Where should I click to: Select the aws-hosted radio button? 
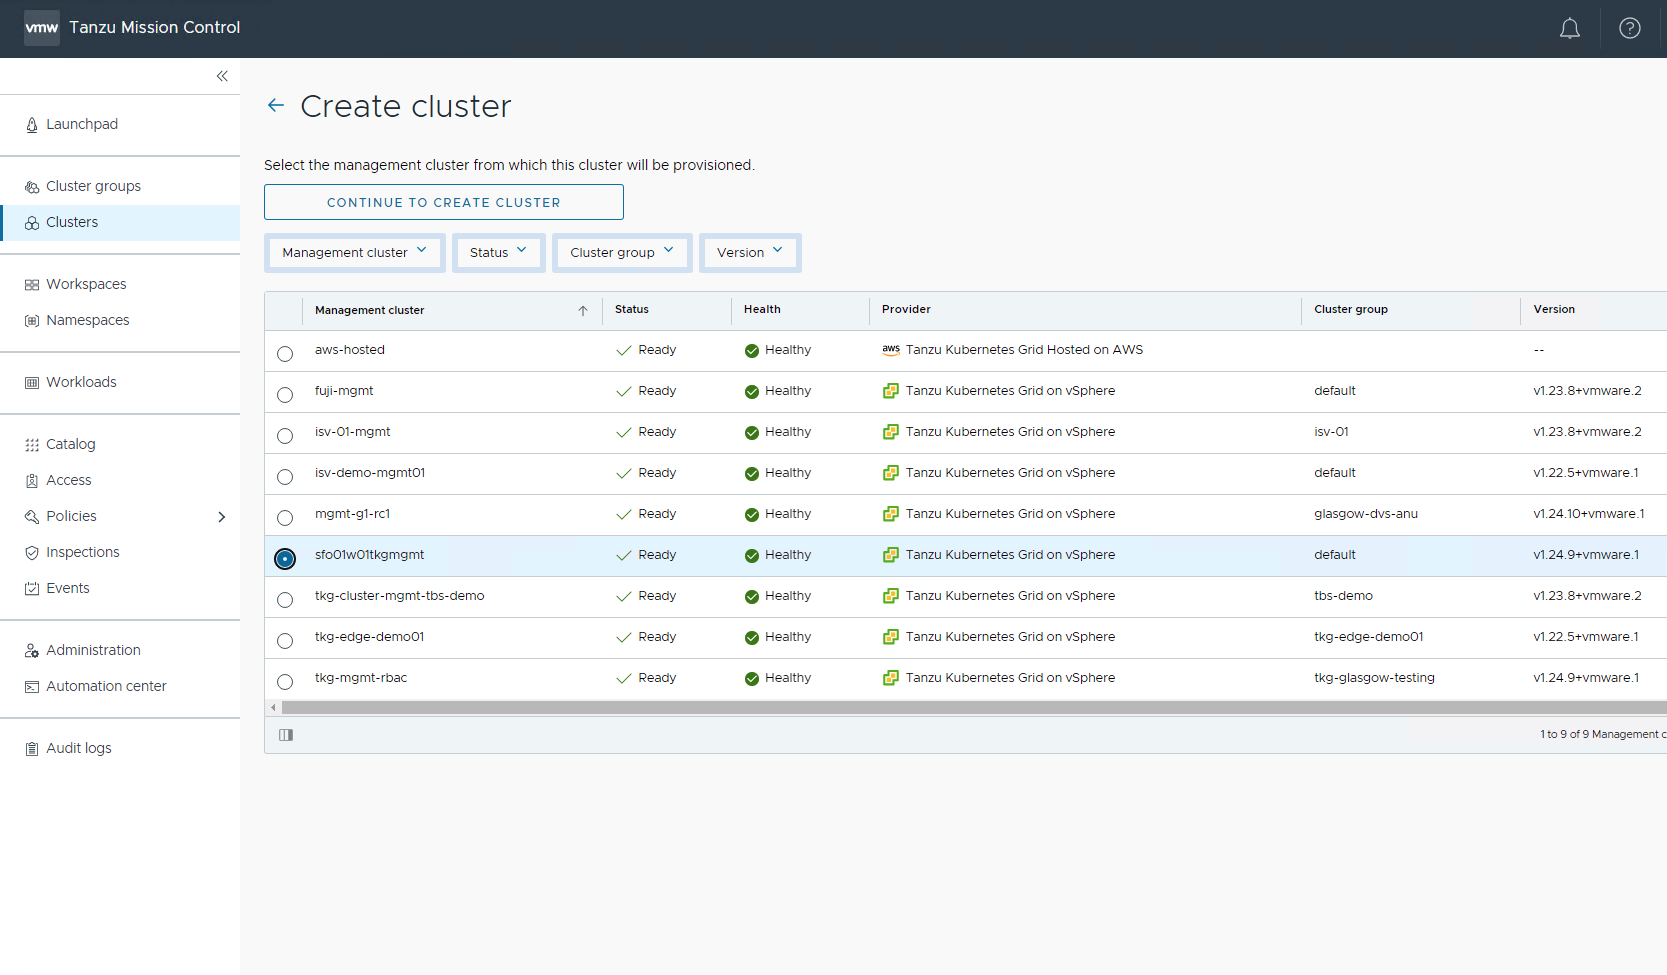(x=285, y=354)
